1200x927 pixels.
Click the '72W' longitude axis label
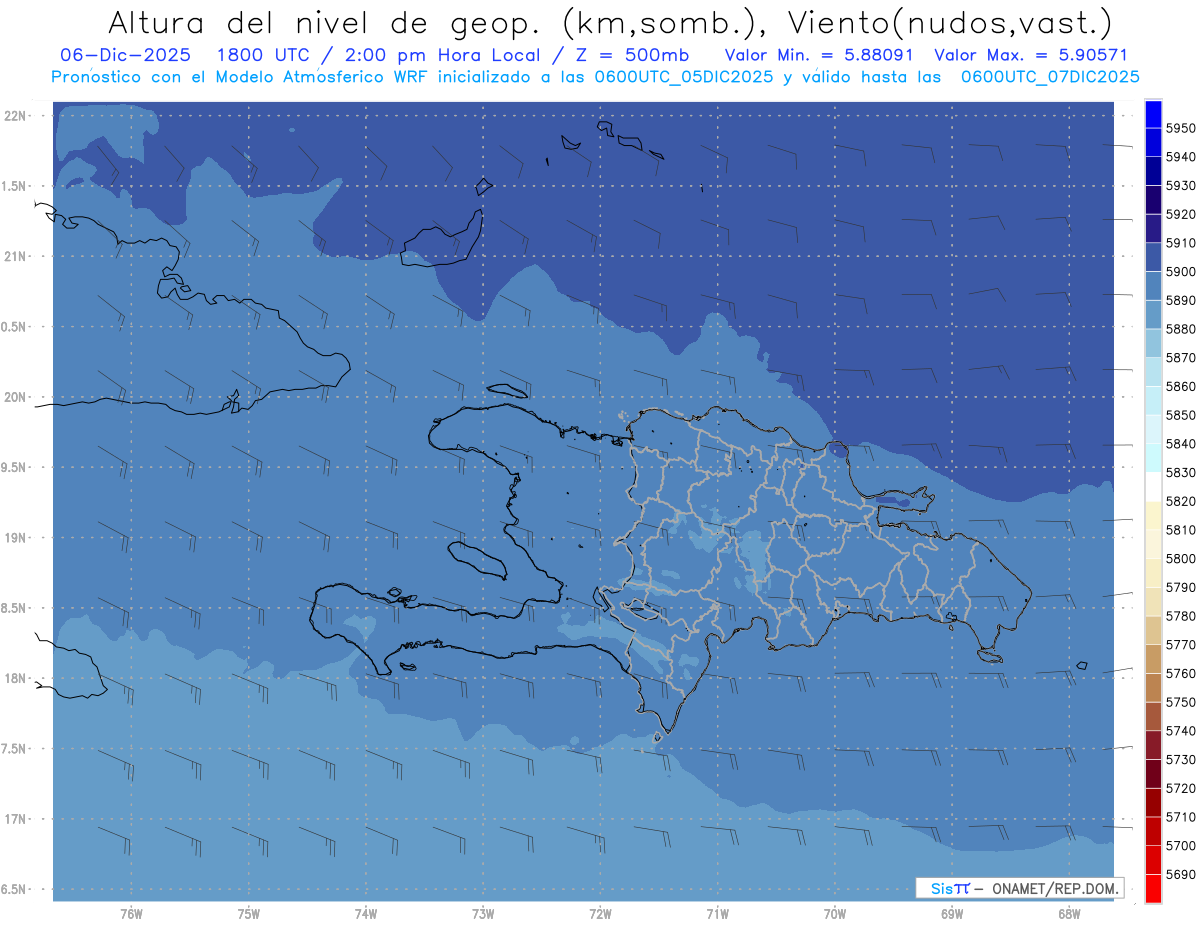click(601, 915)
